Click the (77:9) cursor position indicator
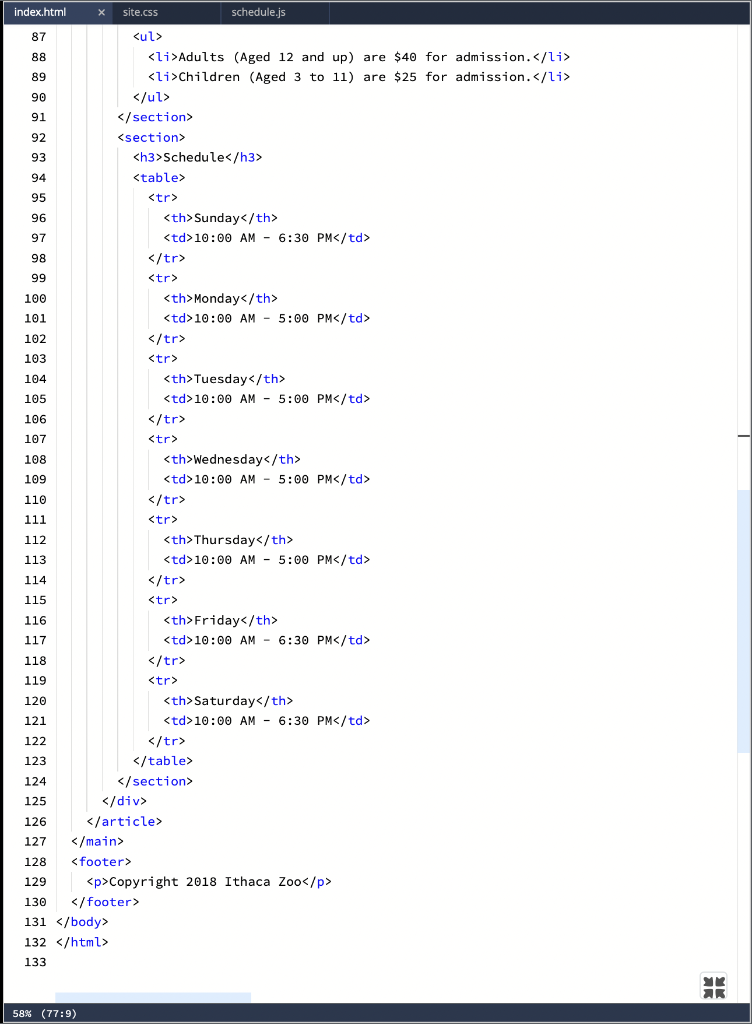Screen dimensions: 752x1024 pyautogui.click(x=59, y=1014)
